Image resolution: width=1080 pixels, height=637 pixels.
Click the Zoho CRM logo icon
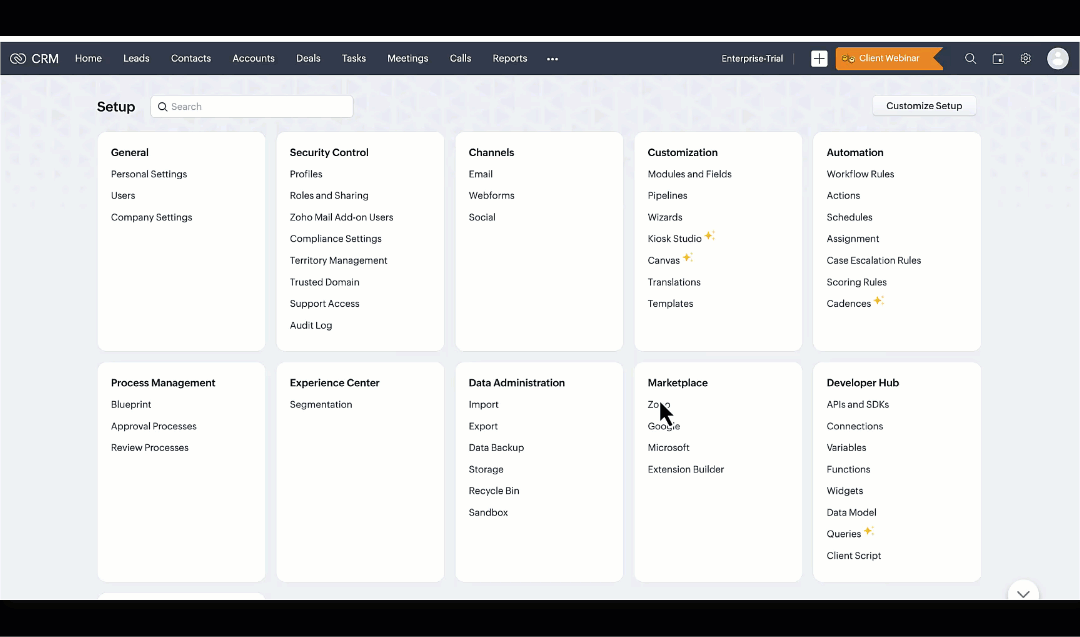(18, 59)
